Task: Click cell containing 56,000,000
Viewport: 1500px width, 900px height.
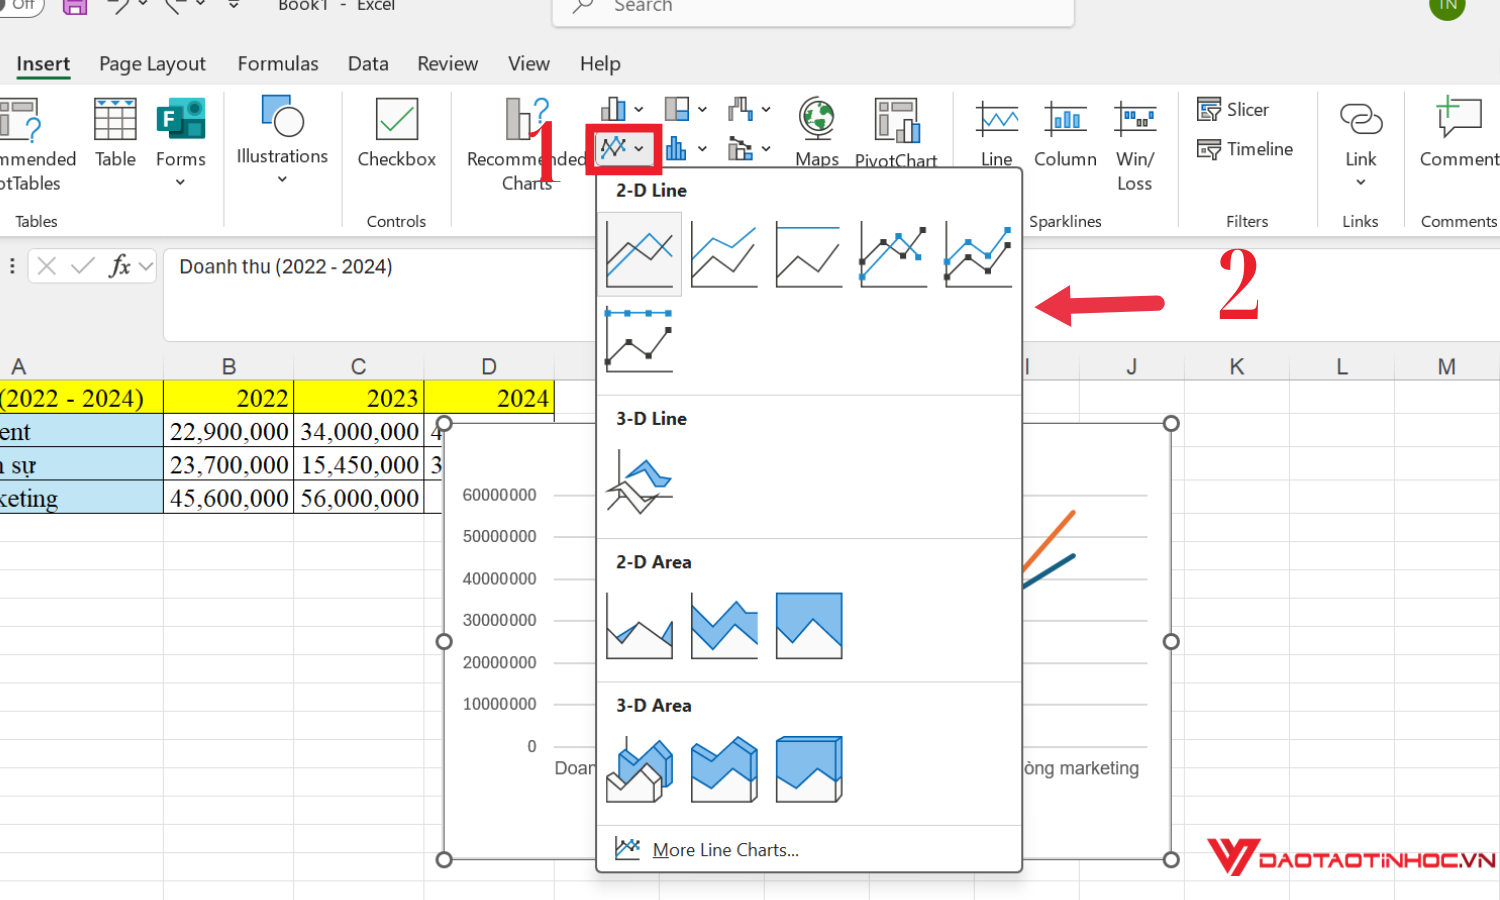Action: 359,498
